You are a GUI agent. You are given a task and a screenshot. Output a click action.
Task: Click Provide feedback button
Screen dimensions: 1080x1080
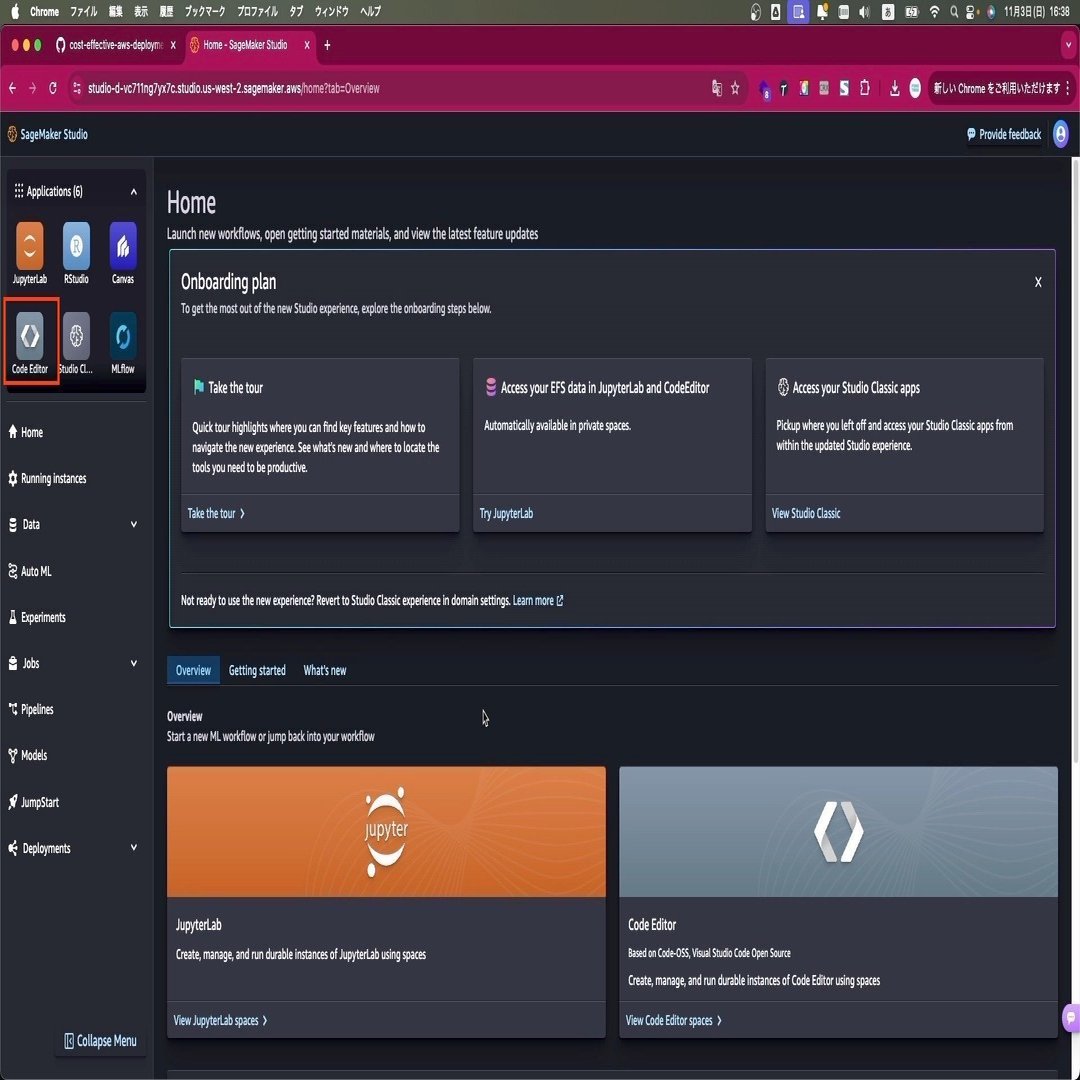1004,134
